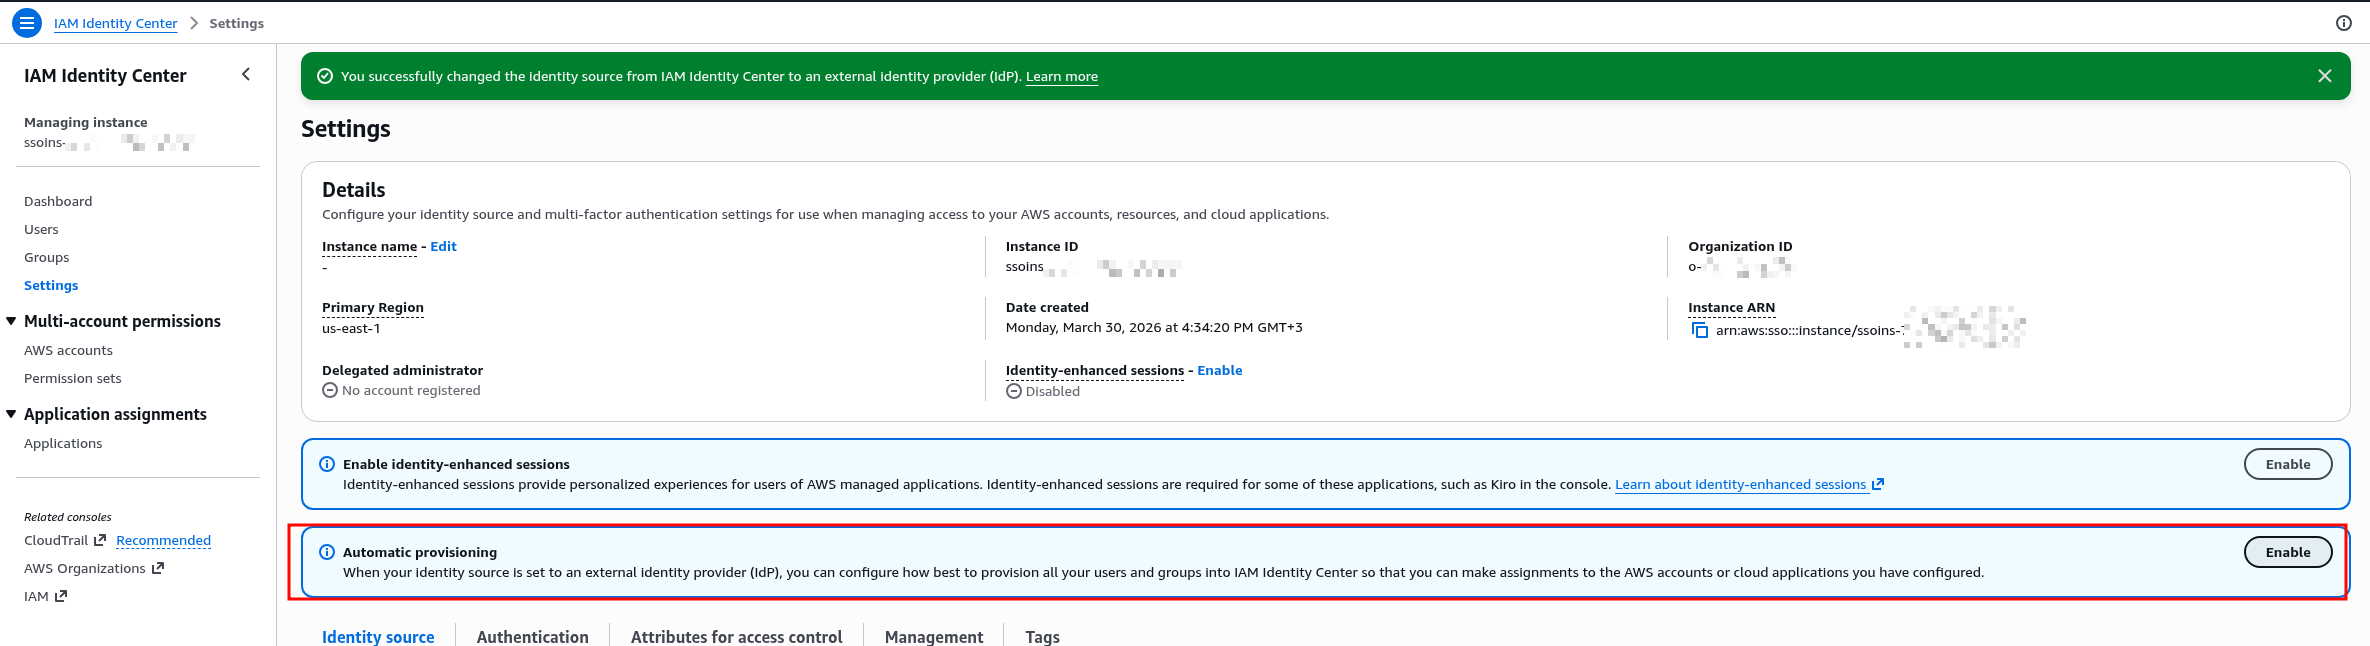Select the Management tab
Screen dimensions: 2370x646
[933, 636]
